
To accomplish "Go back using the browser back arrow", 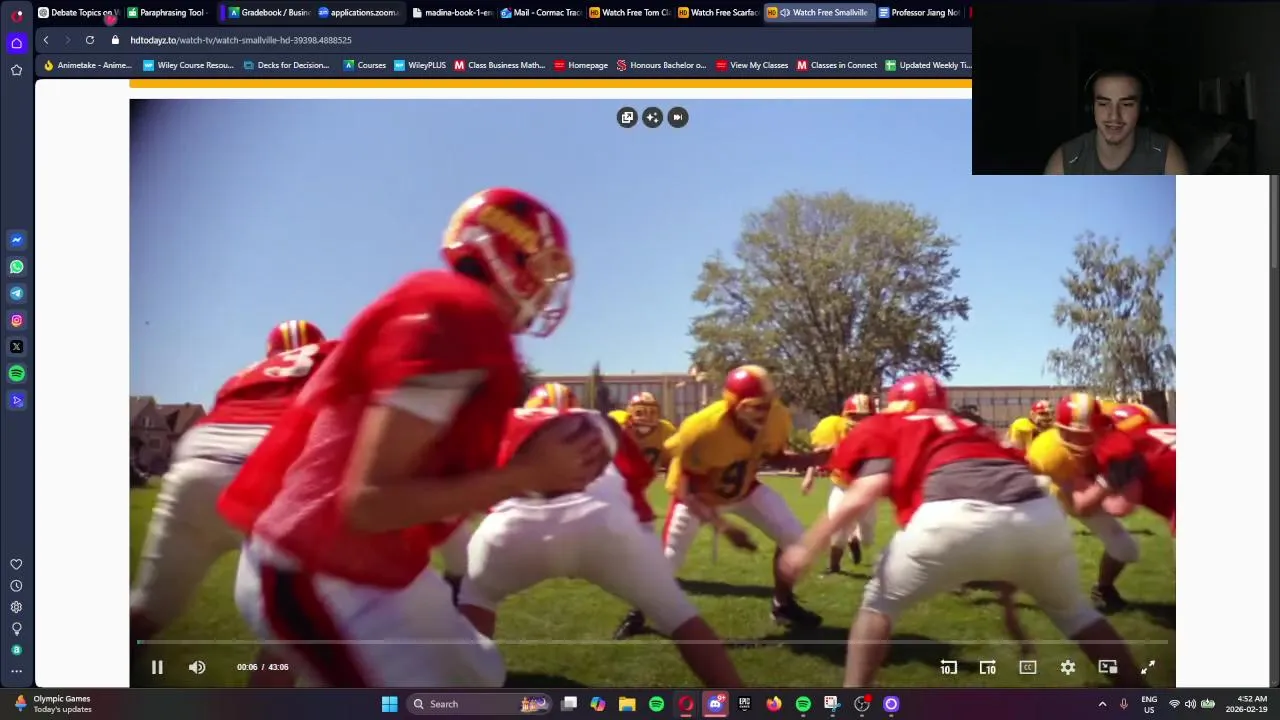I will pyautogui.click(x=45, y=40).
